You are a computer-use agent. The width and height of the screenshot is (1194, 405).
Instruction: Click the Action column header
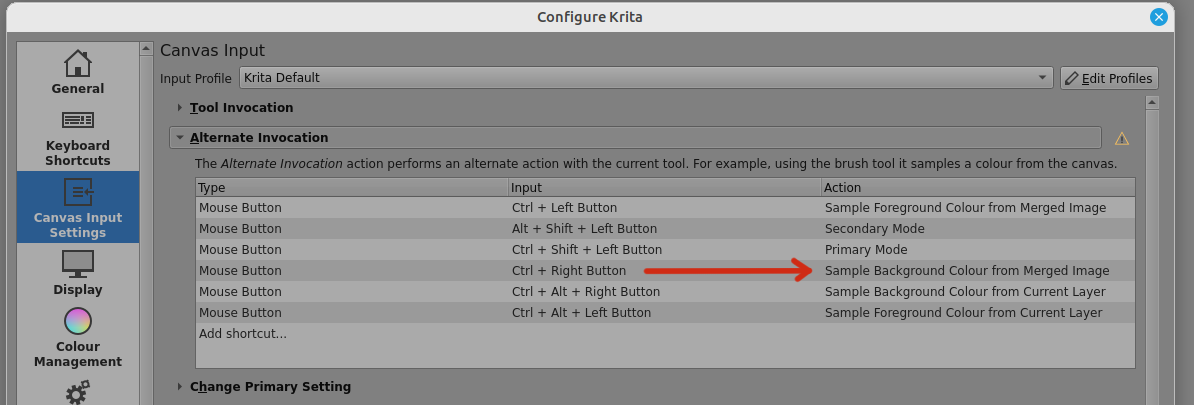[977, 187]
